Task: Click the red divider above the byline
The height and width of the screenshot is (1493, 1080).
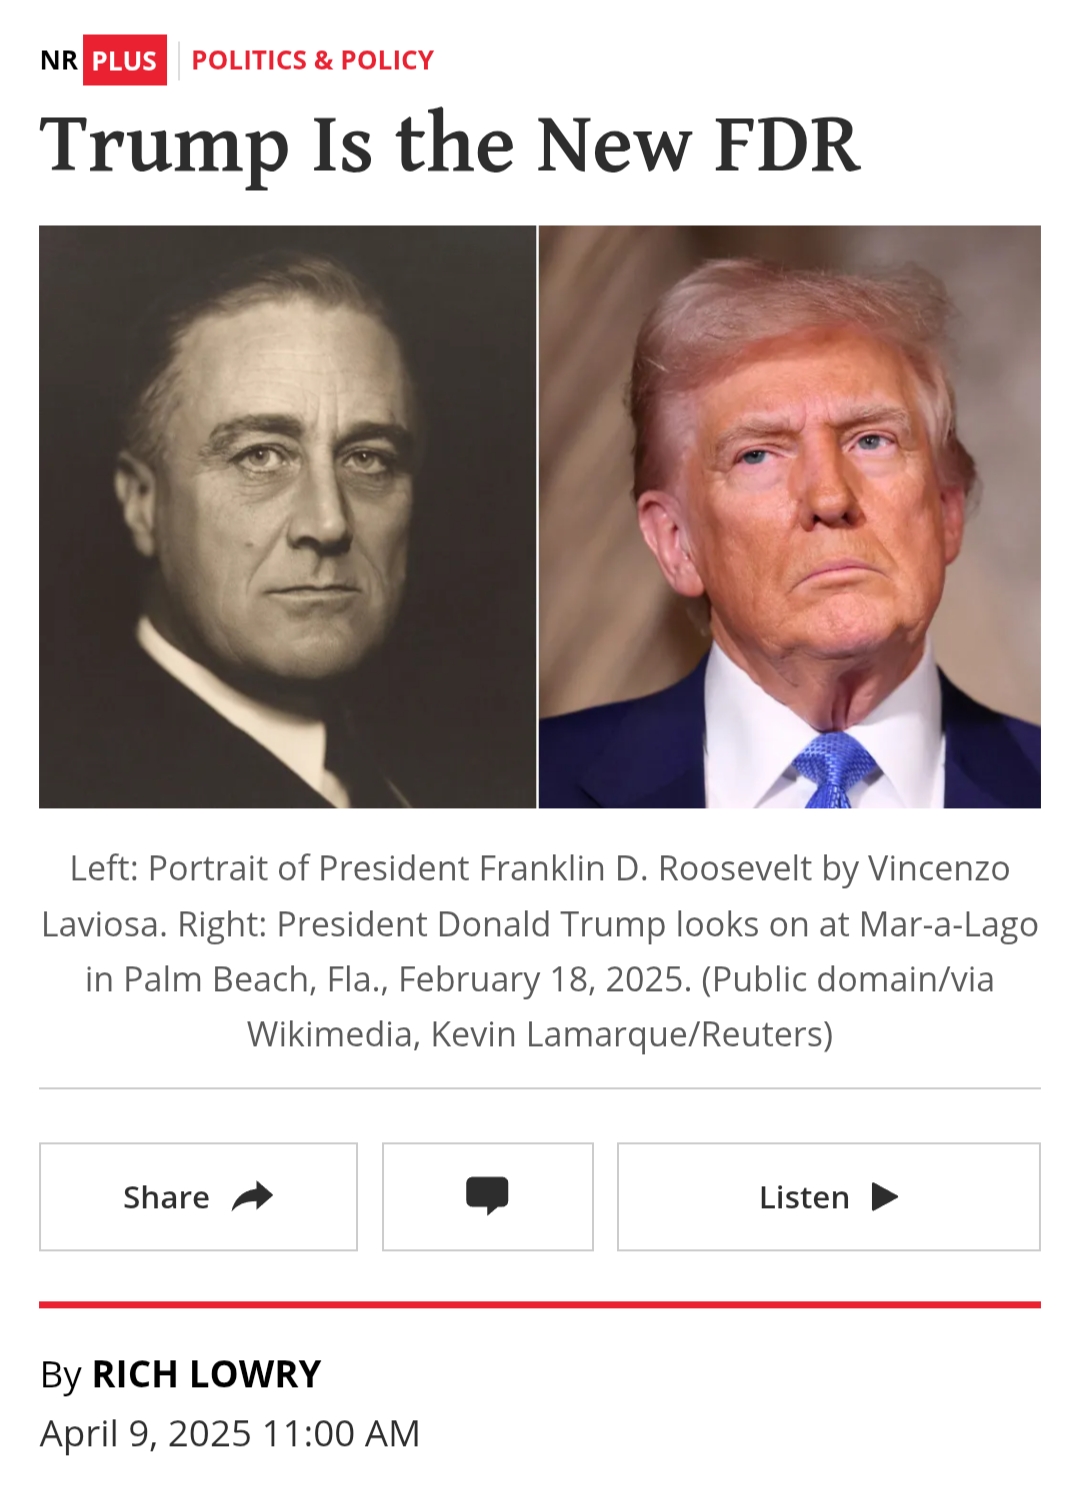Action: [540, 1304]
